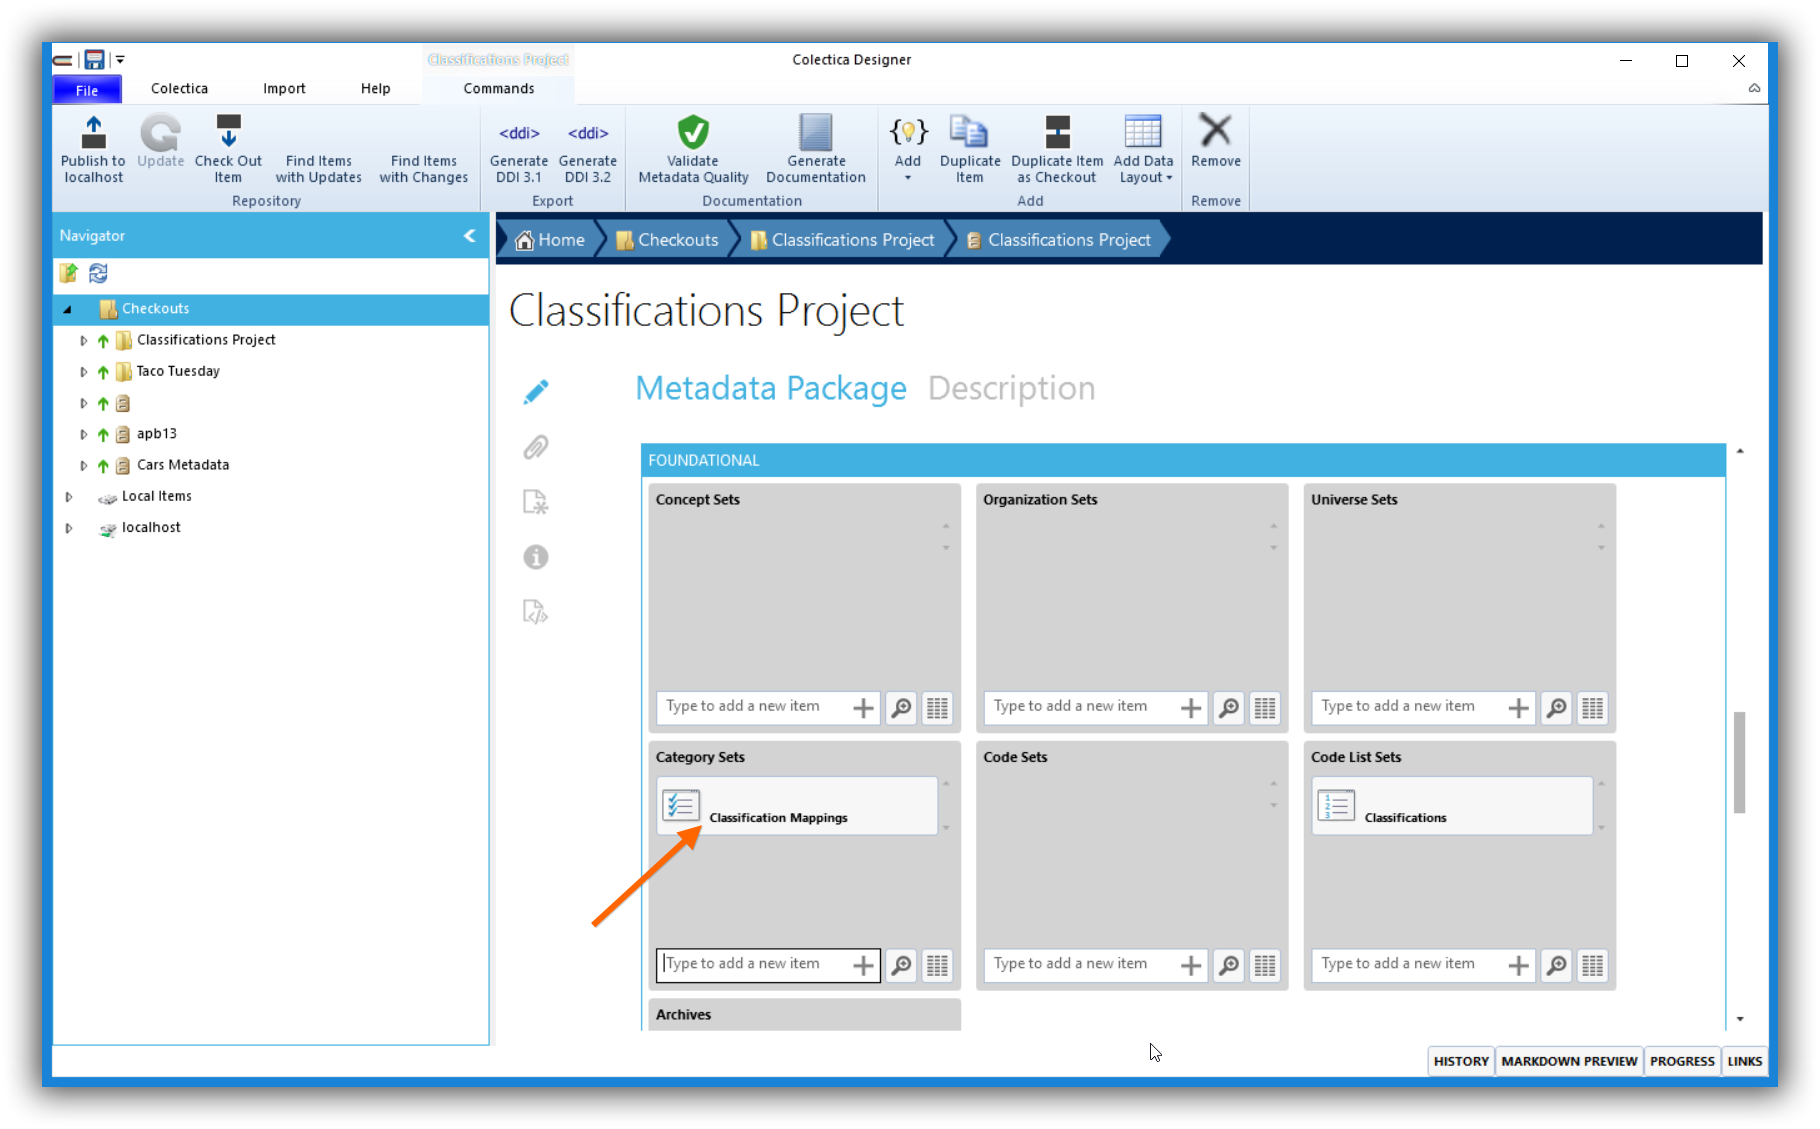
Task: Open the Help ribbon tab
Action: 375,89
